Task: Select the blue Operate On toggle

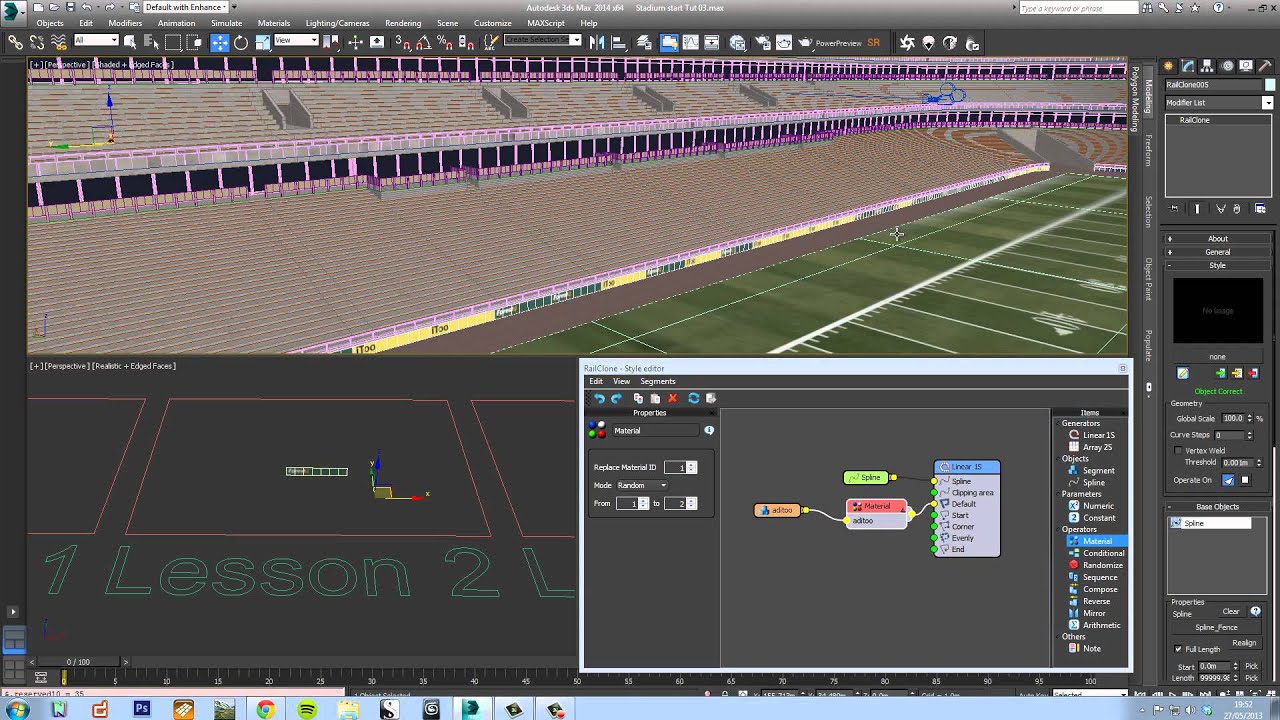Action: coord(1228,480)
